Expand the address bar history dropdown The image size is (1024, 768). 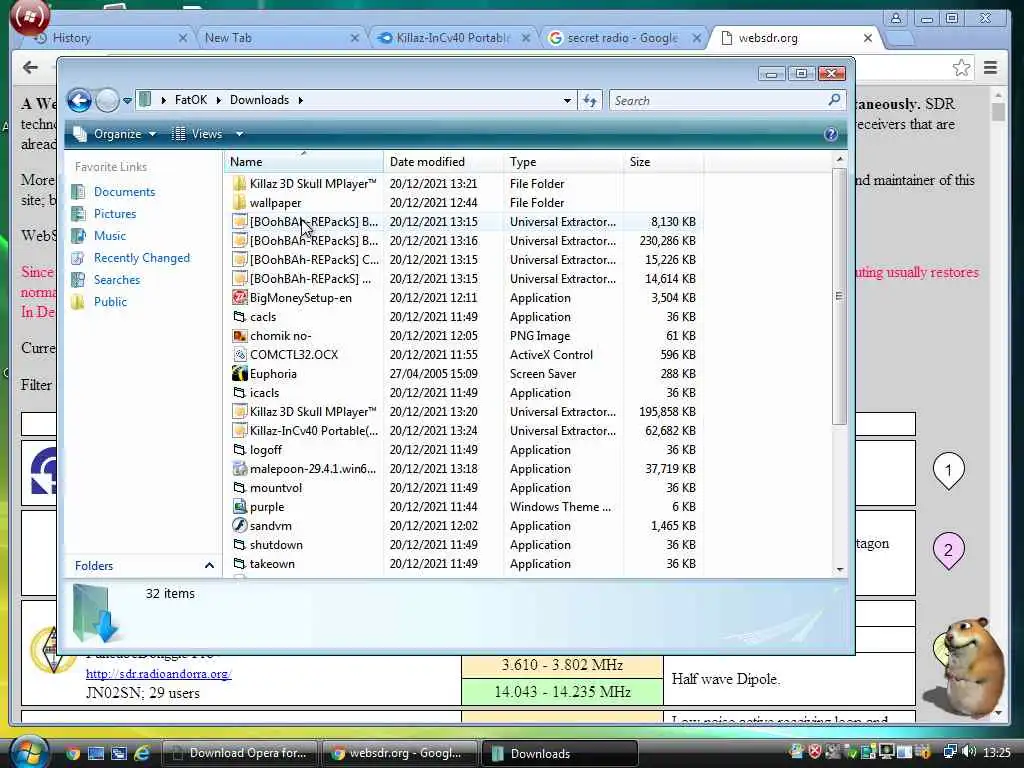pyautogui.click(x=567, y=101)
